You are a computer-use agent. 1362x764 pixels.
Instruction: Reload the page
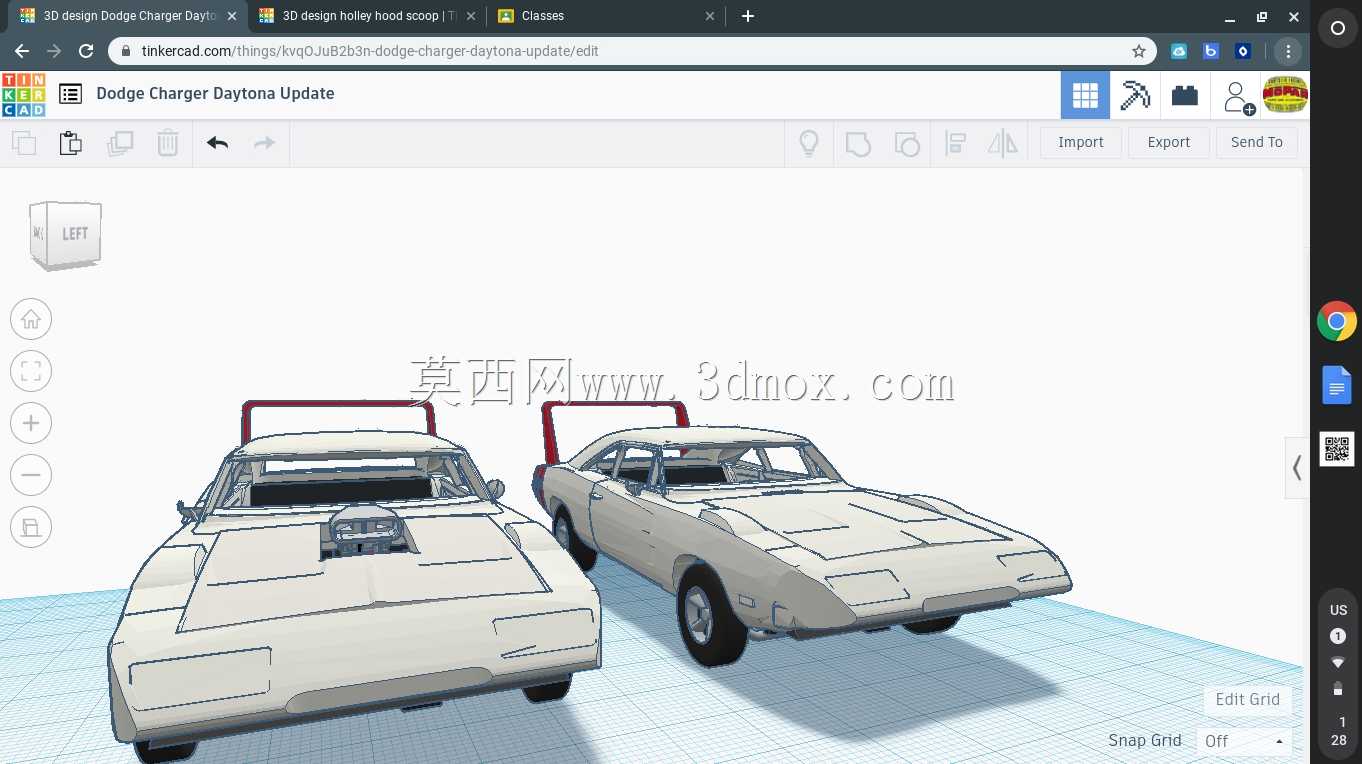[x=86, y=51]
